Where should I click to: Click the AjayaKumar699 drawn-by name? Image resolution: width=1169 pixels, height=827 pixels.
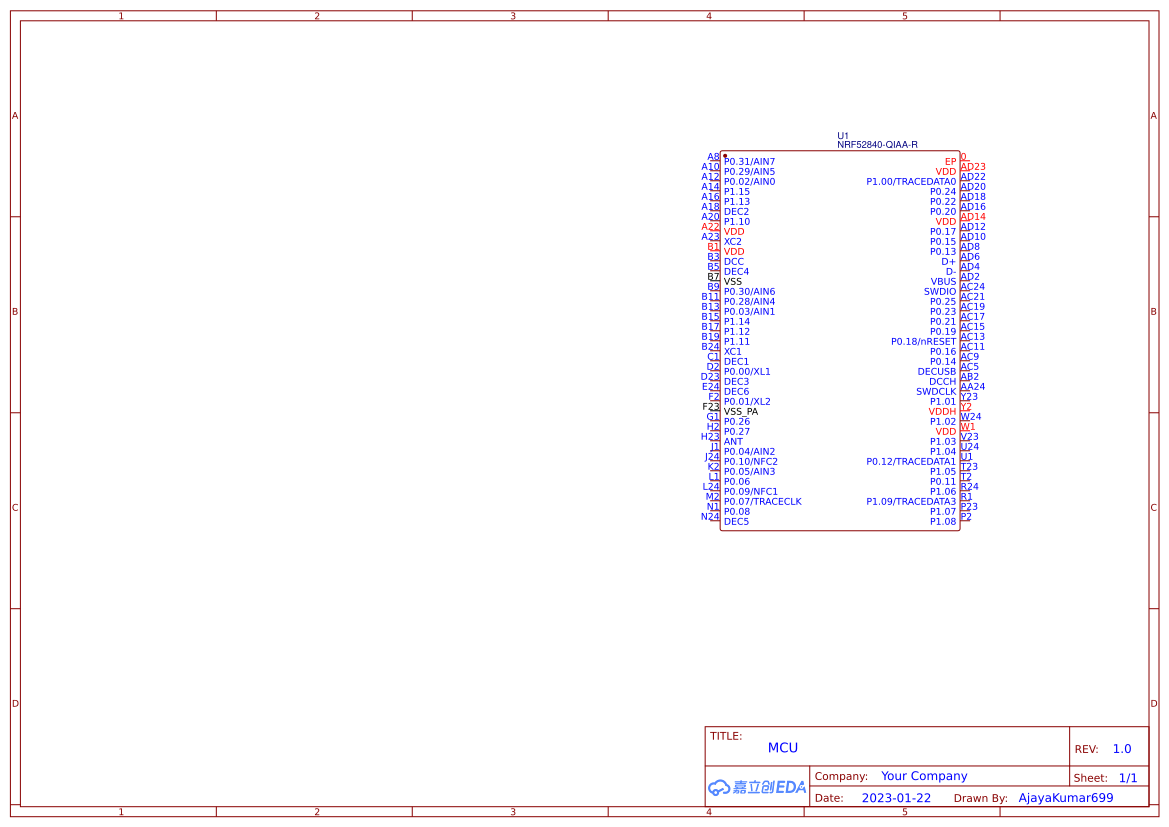1065,797
